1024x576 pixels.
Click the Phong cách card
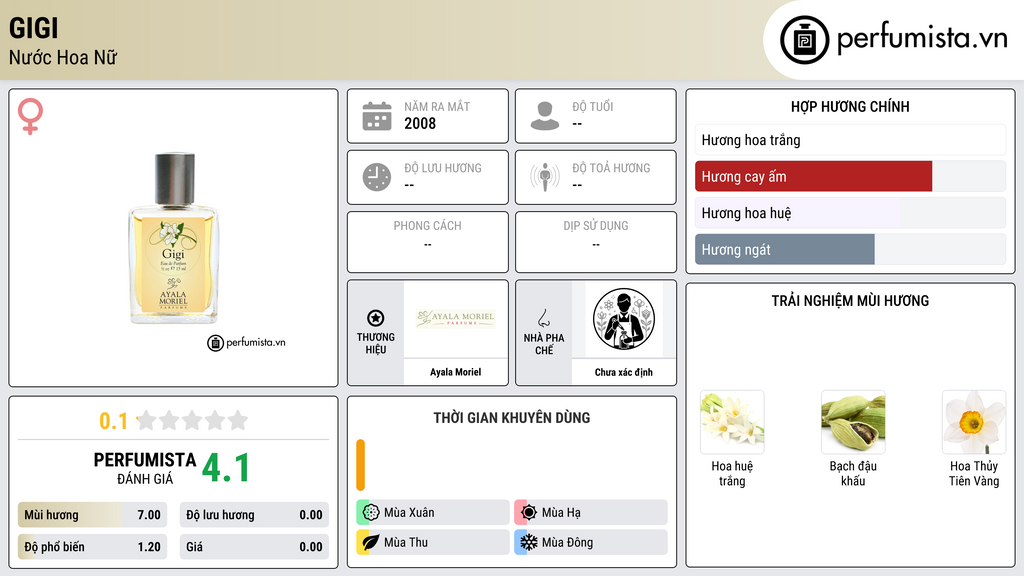(428, 242)
